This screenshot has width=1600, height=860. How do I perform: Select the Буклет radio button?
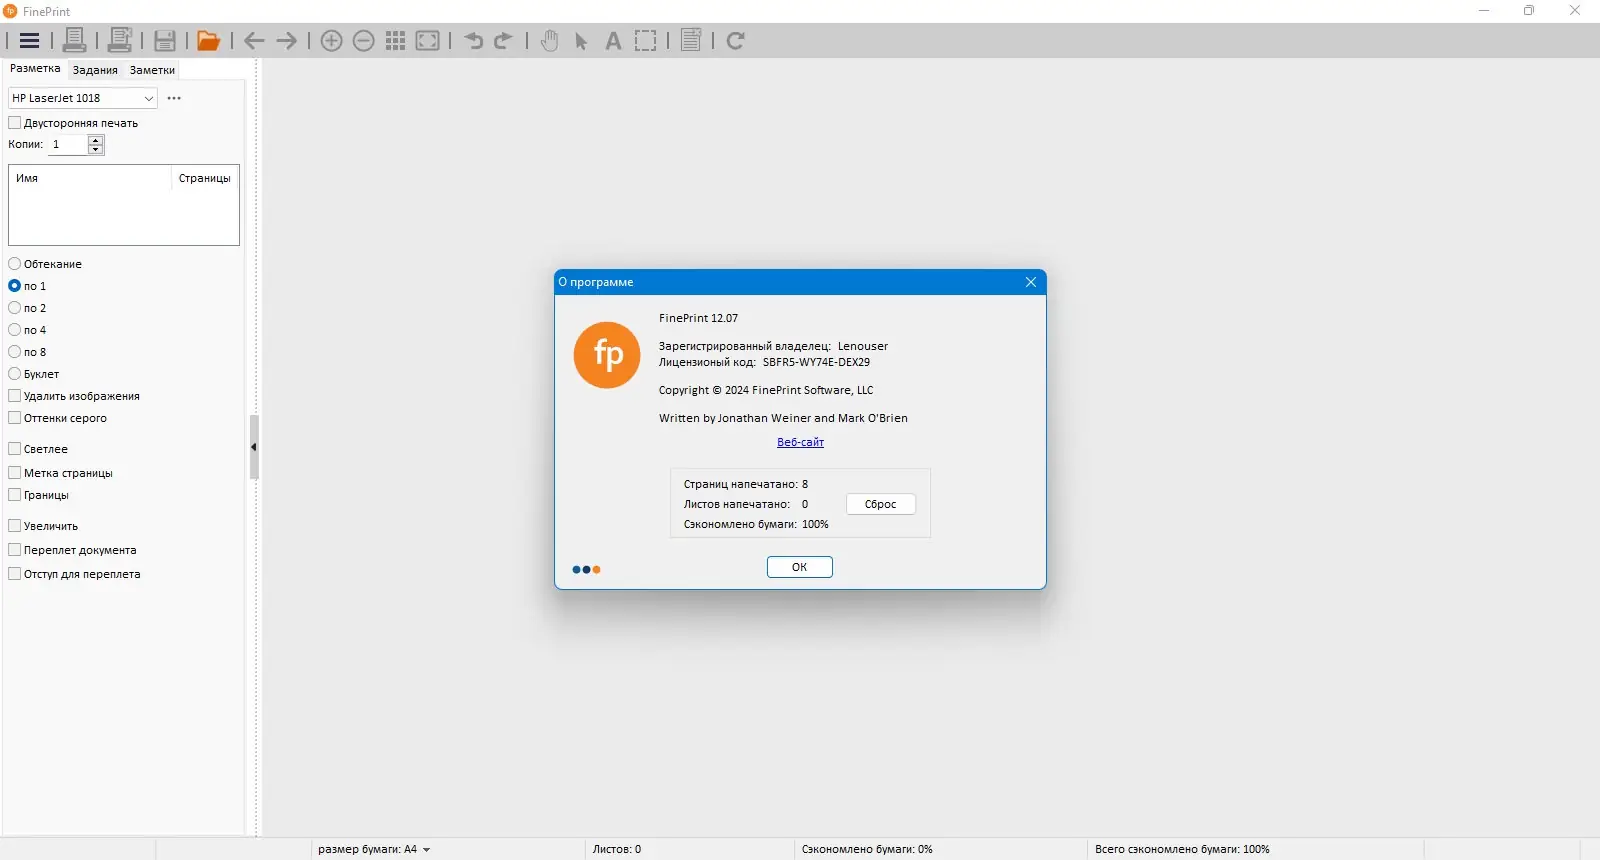tap(15, 374)
